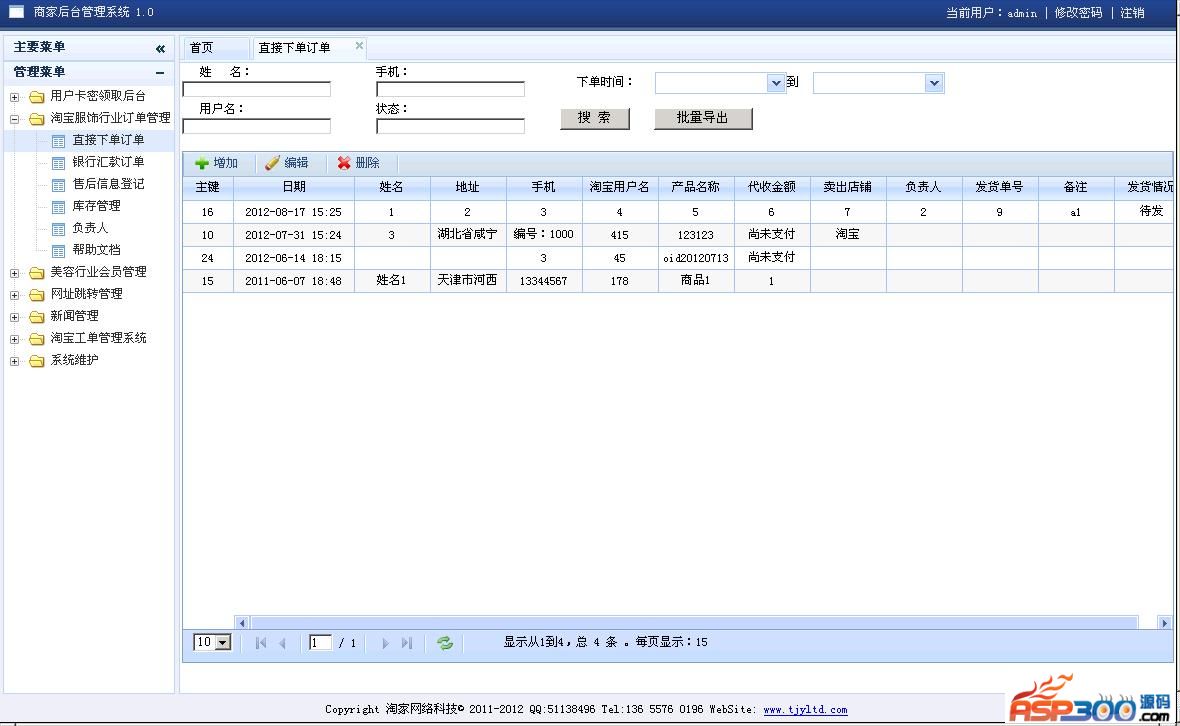Click table icon beside 库存管理

click(58, 207)
